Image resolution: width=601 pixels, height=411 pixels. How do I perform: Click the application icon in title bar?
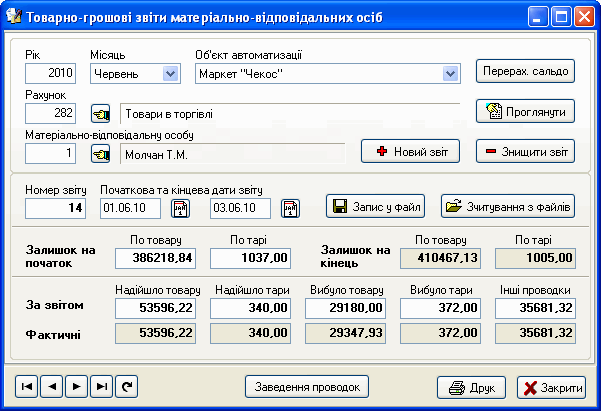14,17
